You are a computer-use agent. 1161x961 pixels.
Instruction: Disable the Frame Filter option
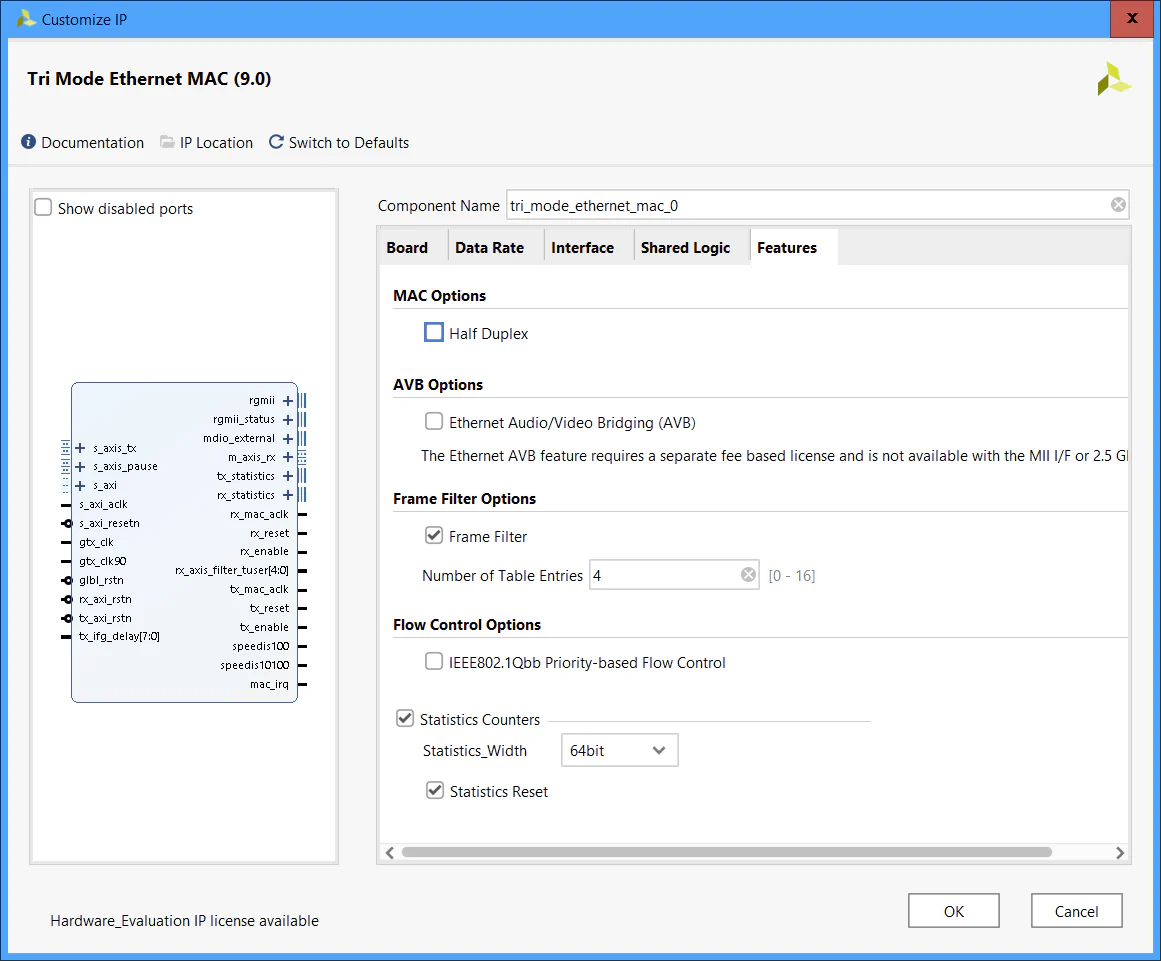click(x=433, y=535)
